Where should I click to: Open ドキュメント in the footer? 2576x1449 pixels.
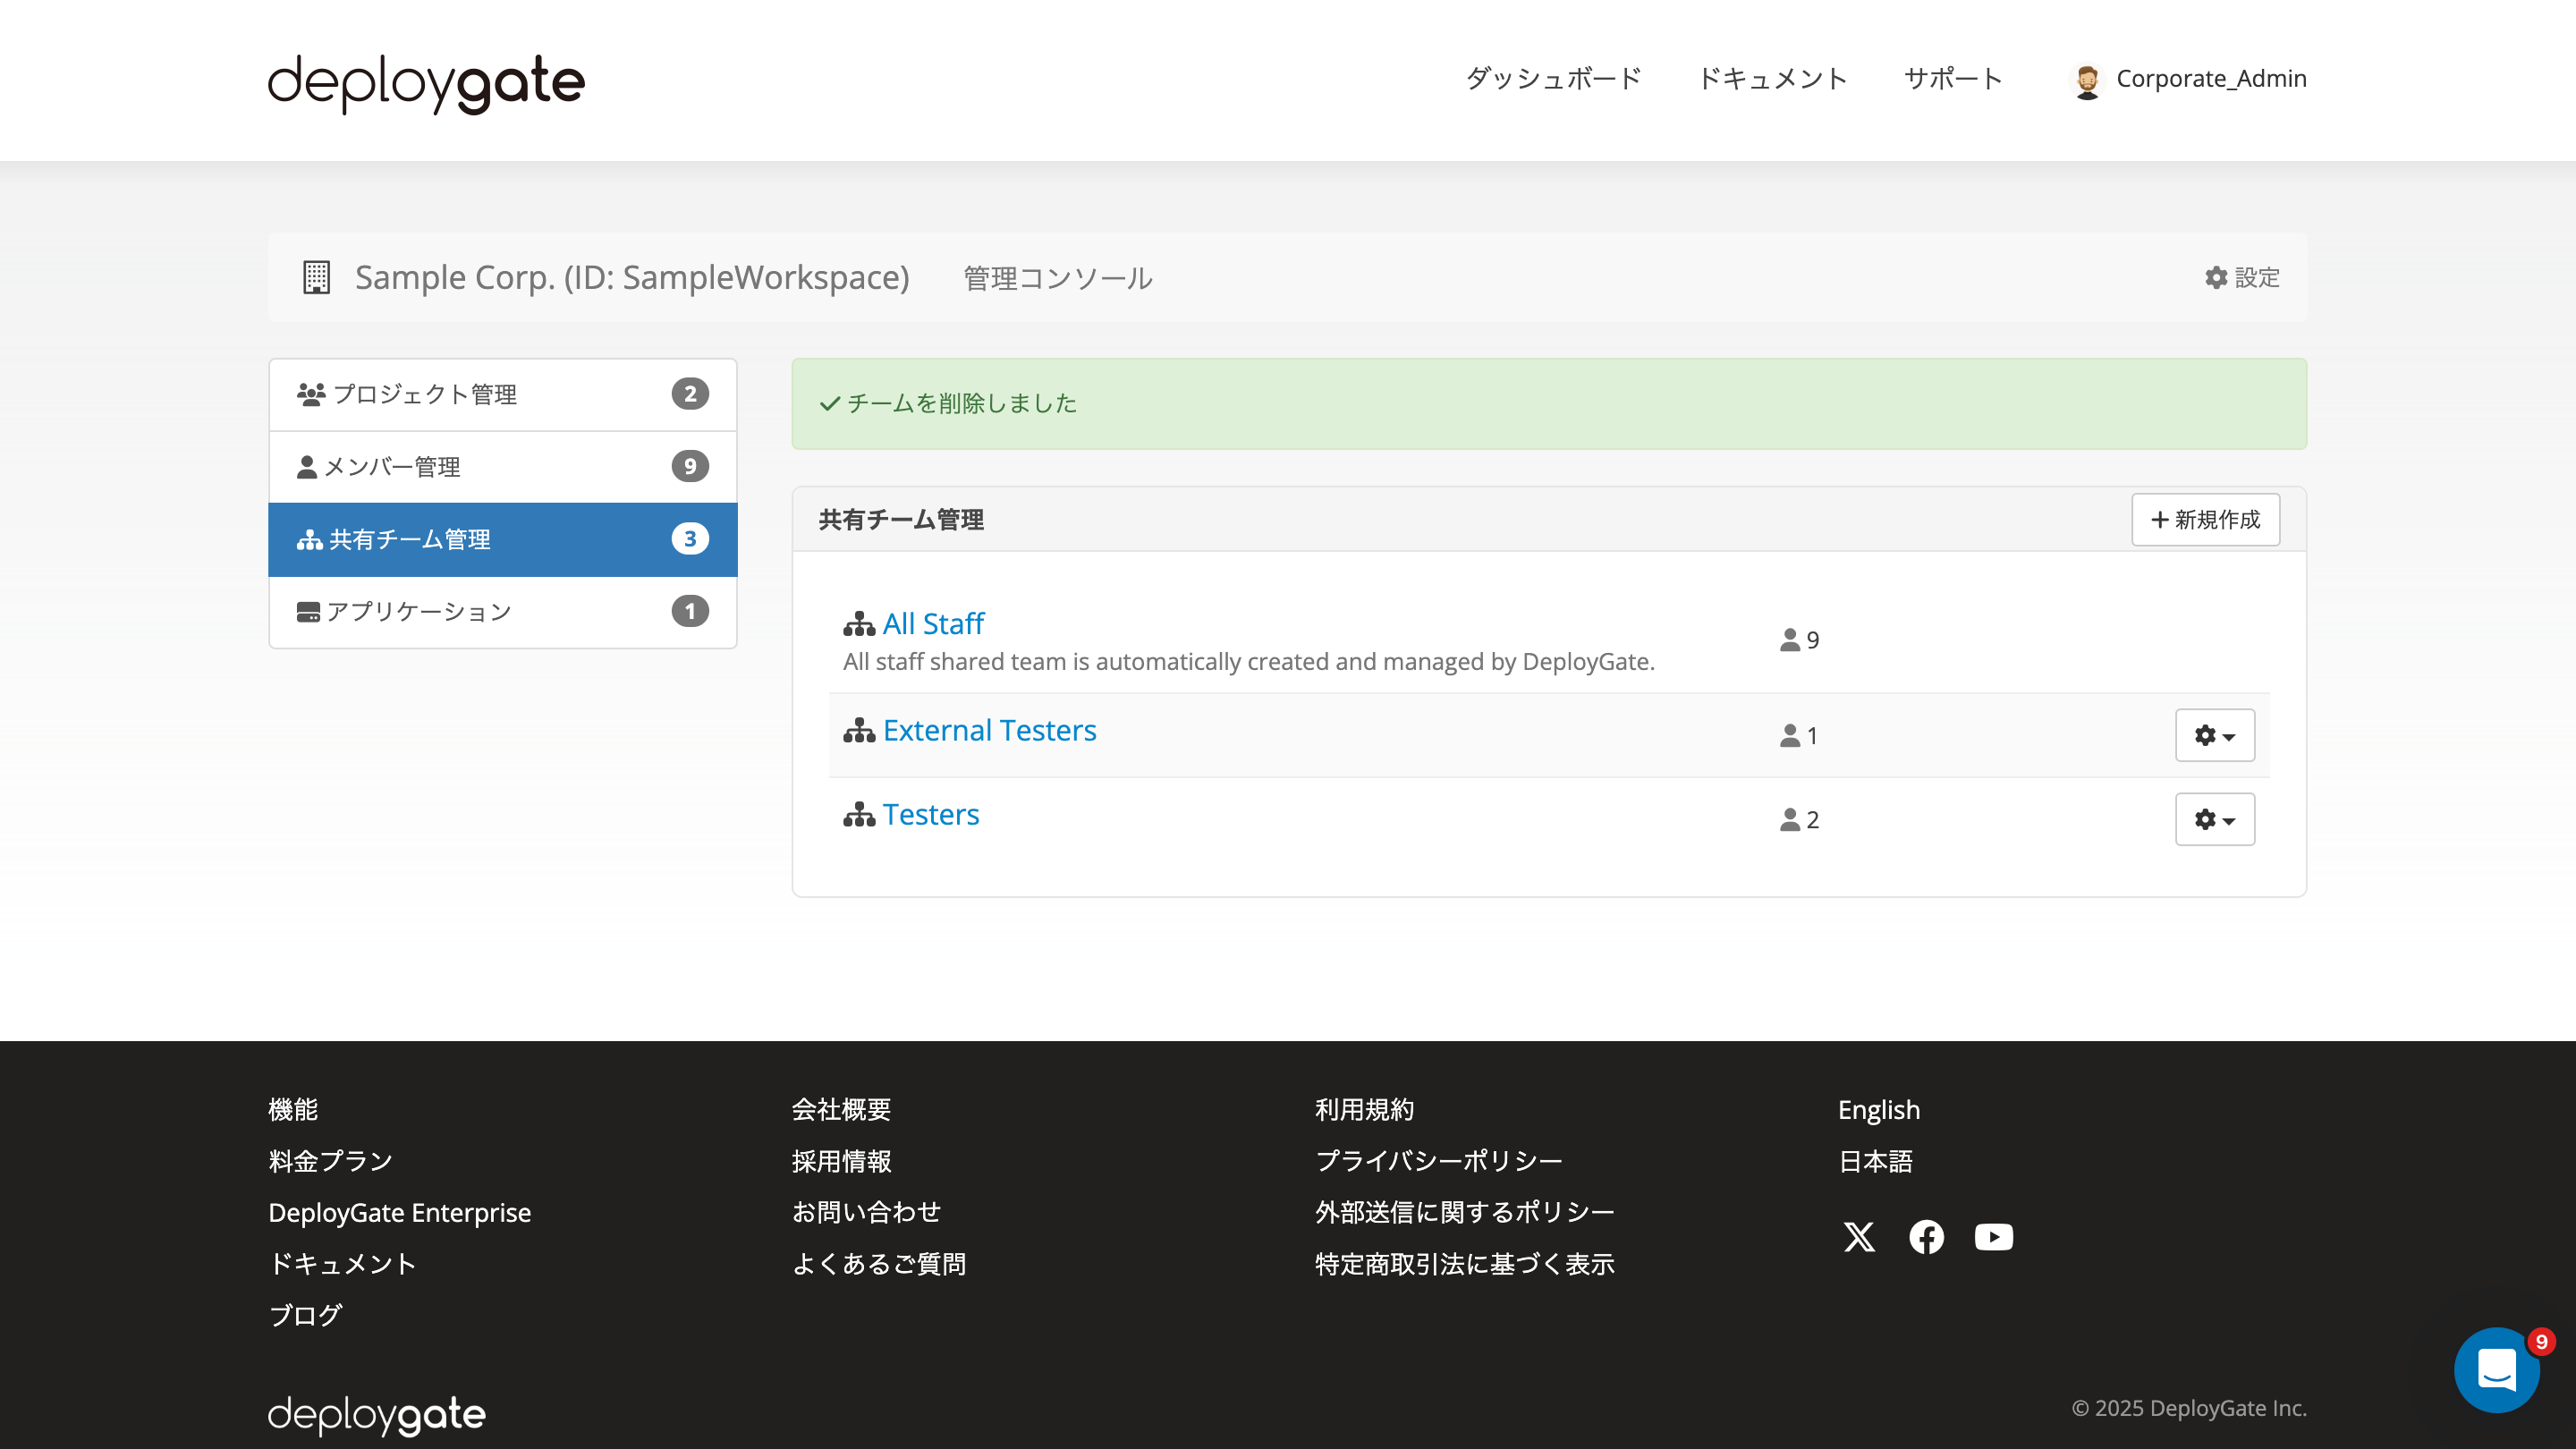tap(343, 1264)
